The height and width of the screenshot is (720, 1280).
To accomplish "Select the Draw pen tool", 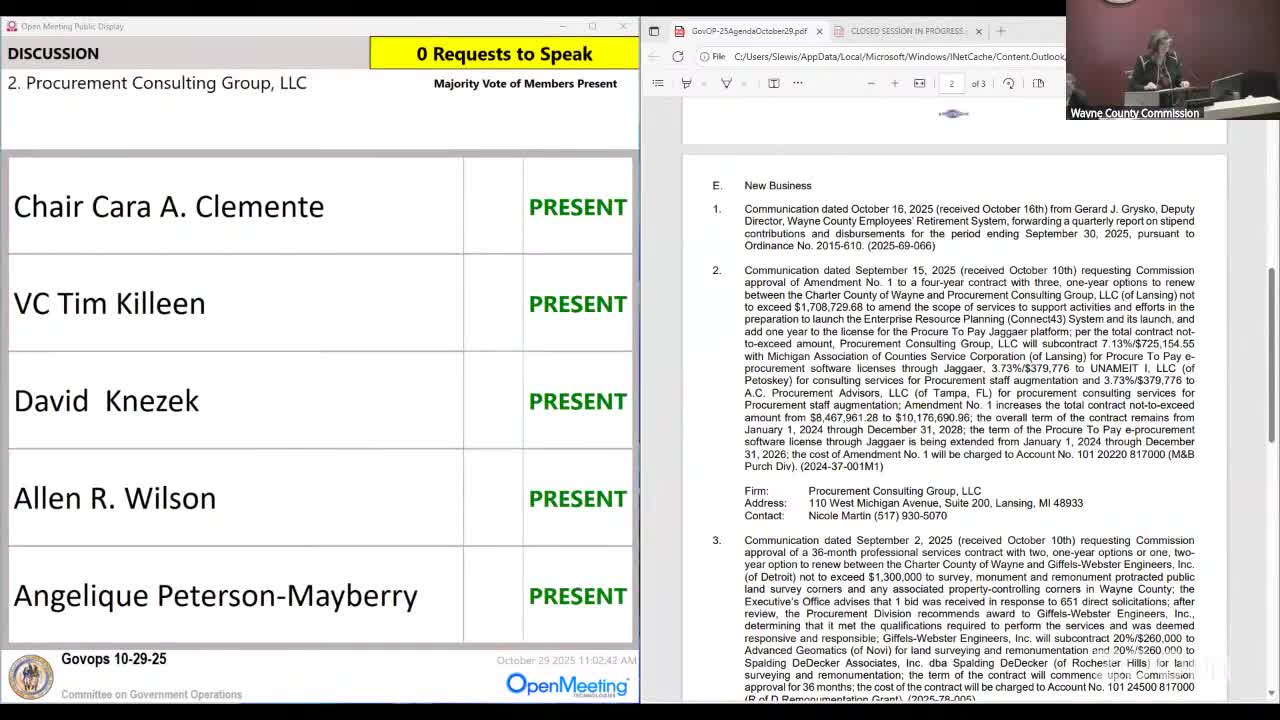I will [726, 83].
